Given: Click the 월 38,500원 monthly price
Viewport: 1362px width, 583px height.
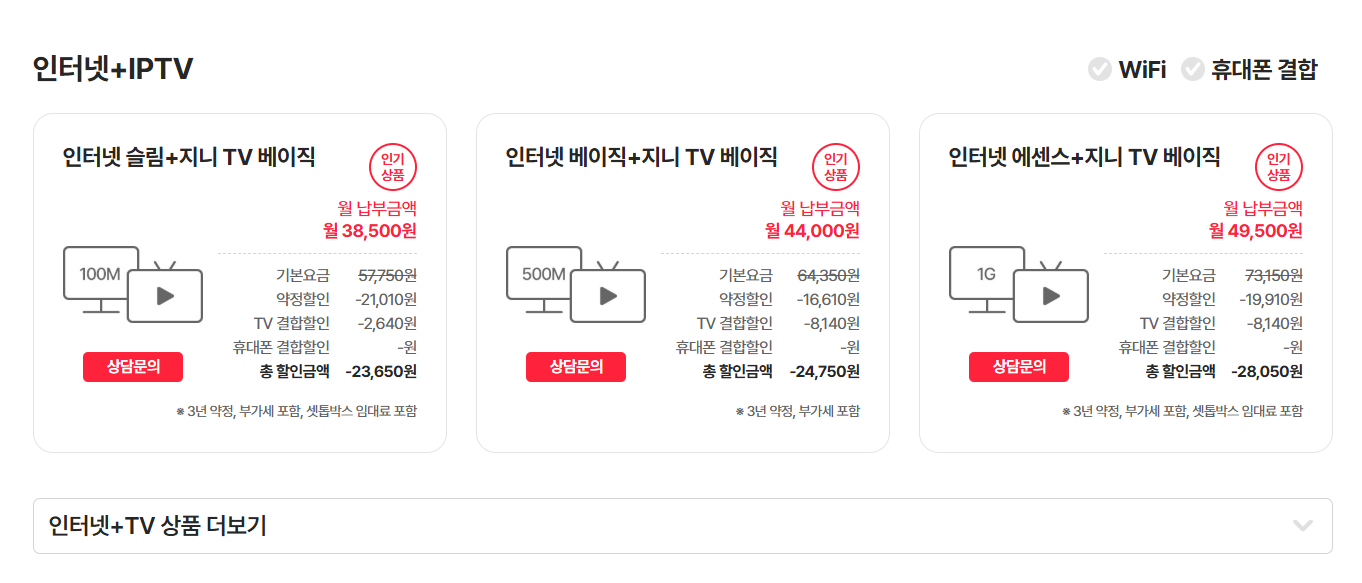Looking at the screenshot, I should coord(369,231).
